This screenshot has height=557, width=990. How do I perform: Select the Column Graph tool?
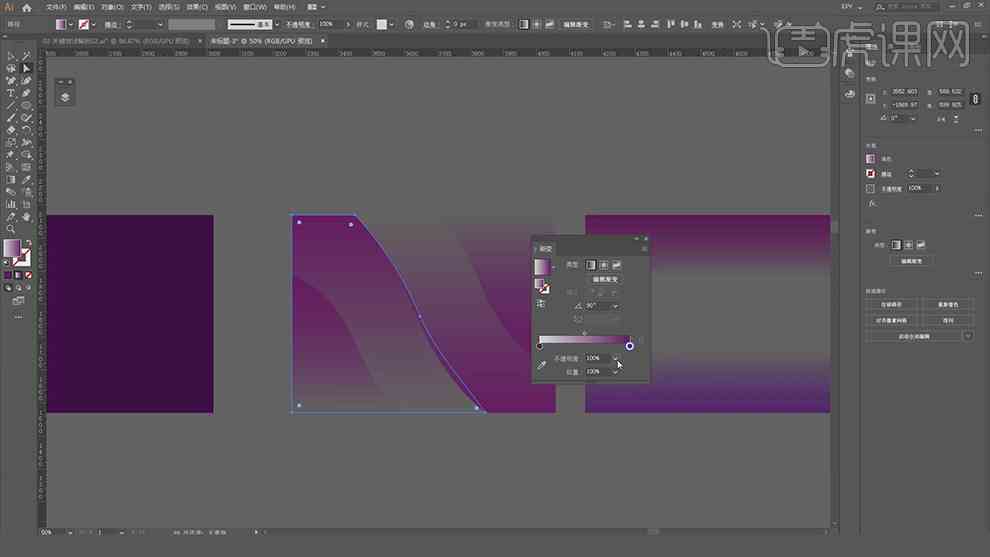[11, 205]
